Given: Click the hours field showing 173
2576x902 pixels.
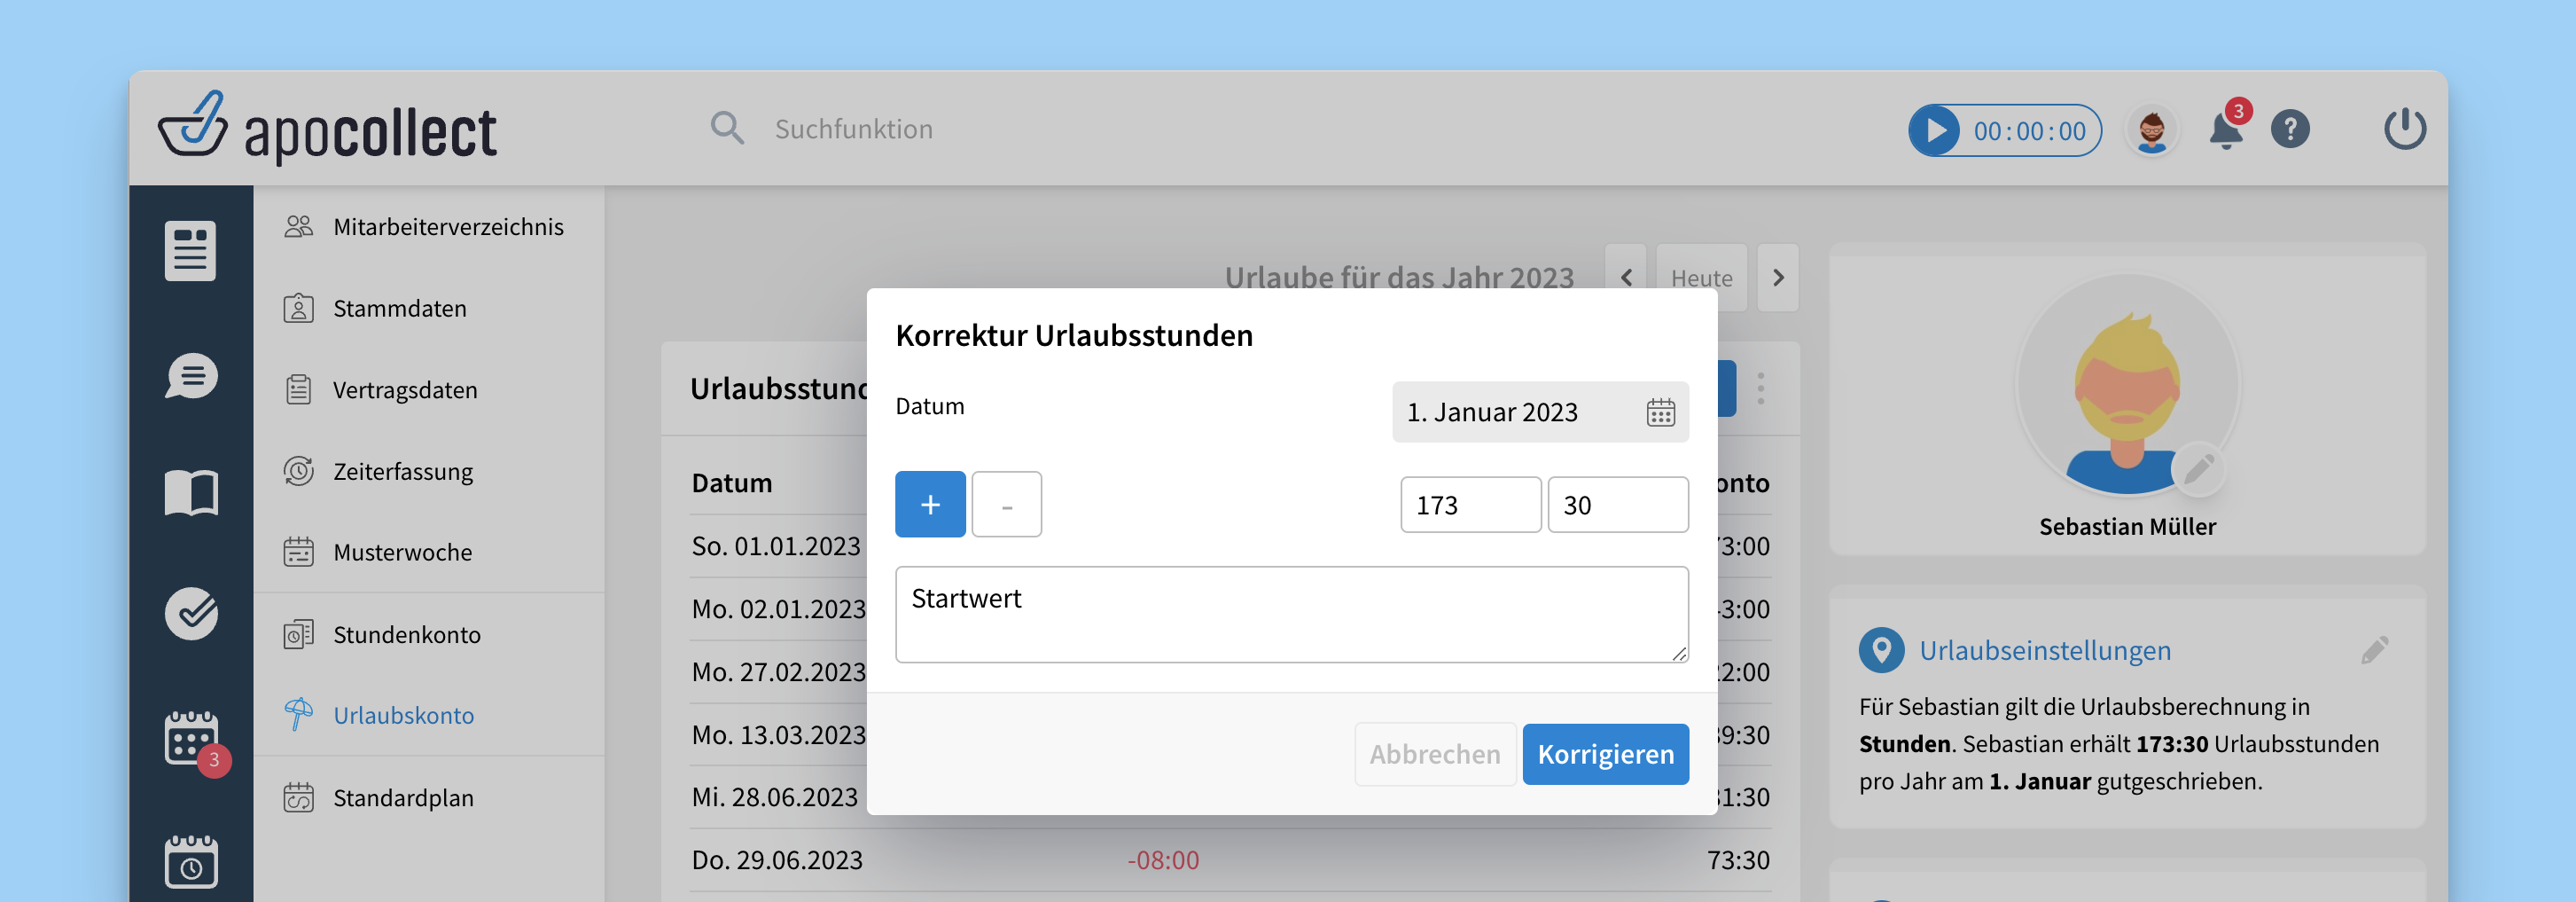Looking at the screenshot, I should click(x=1469, y=505).
